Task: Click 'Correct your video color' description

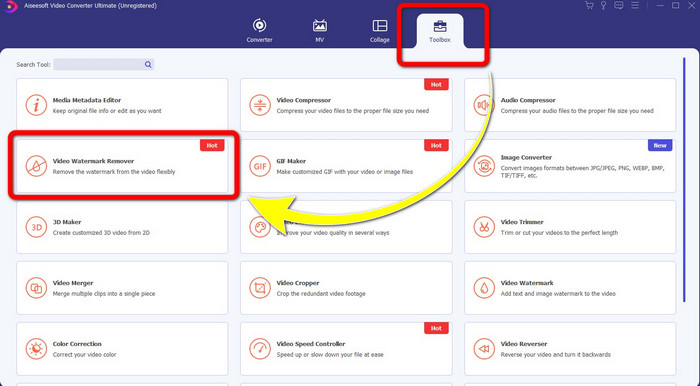Action: (84, 355)
